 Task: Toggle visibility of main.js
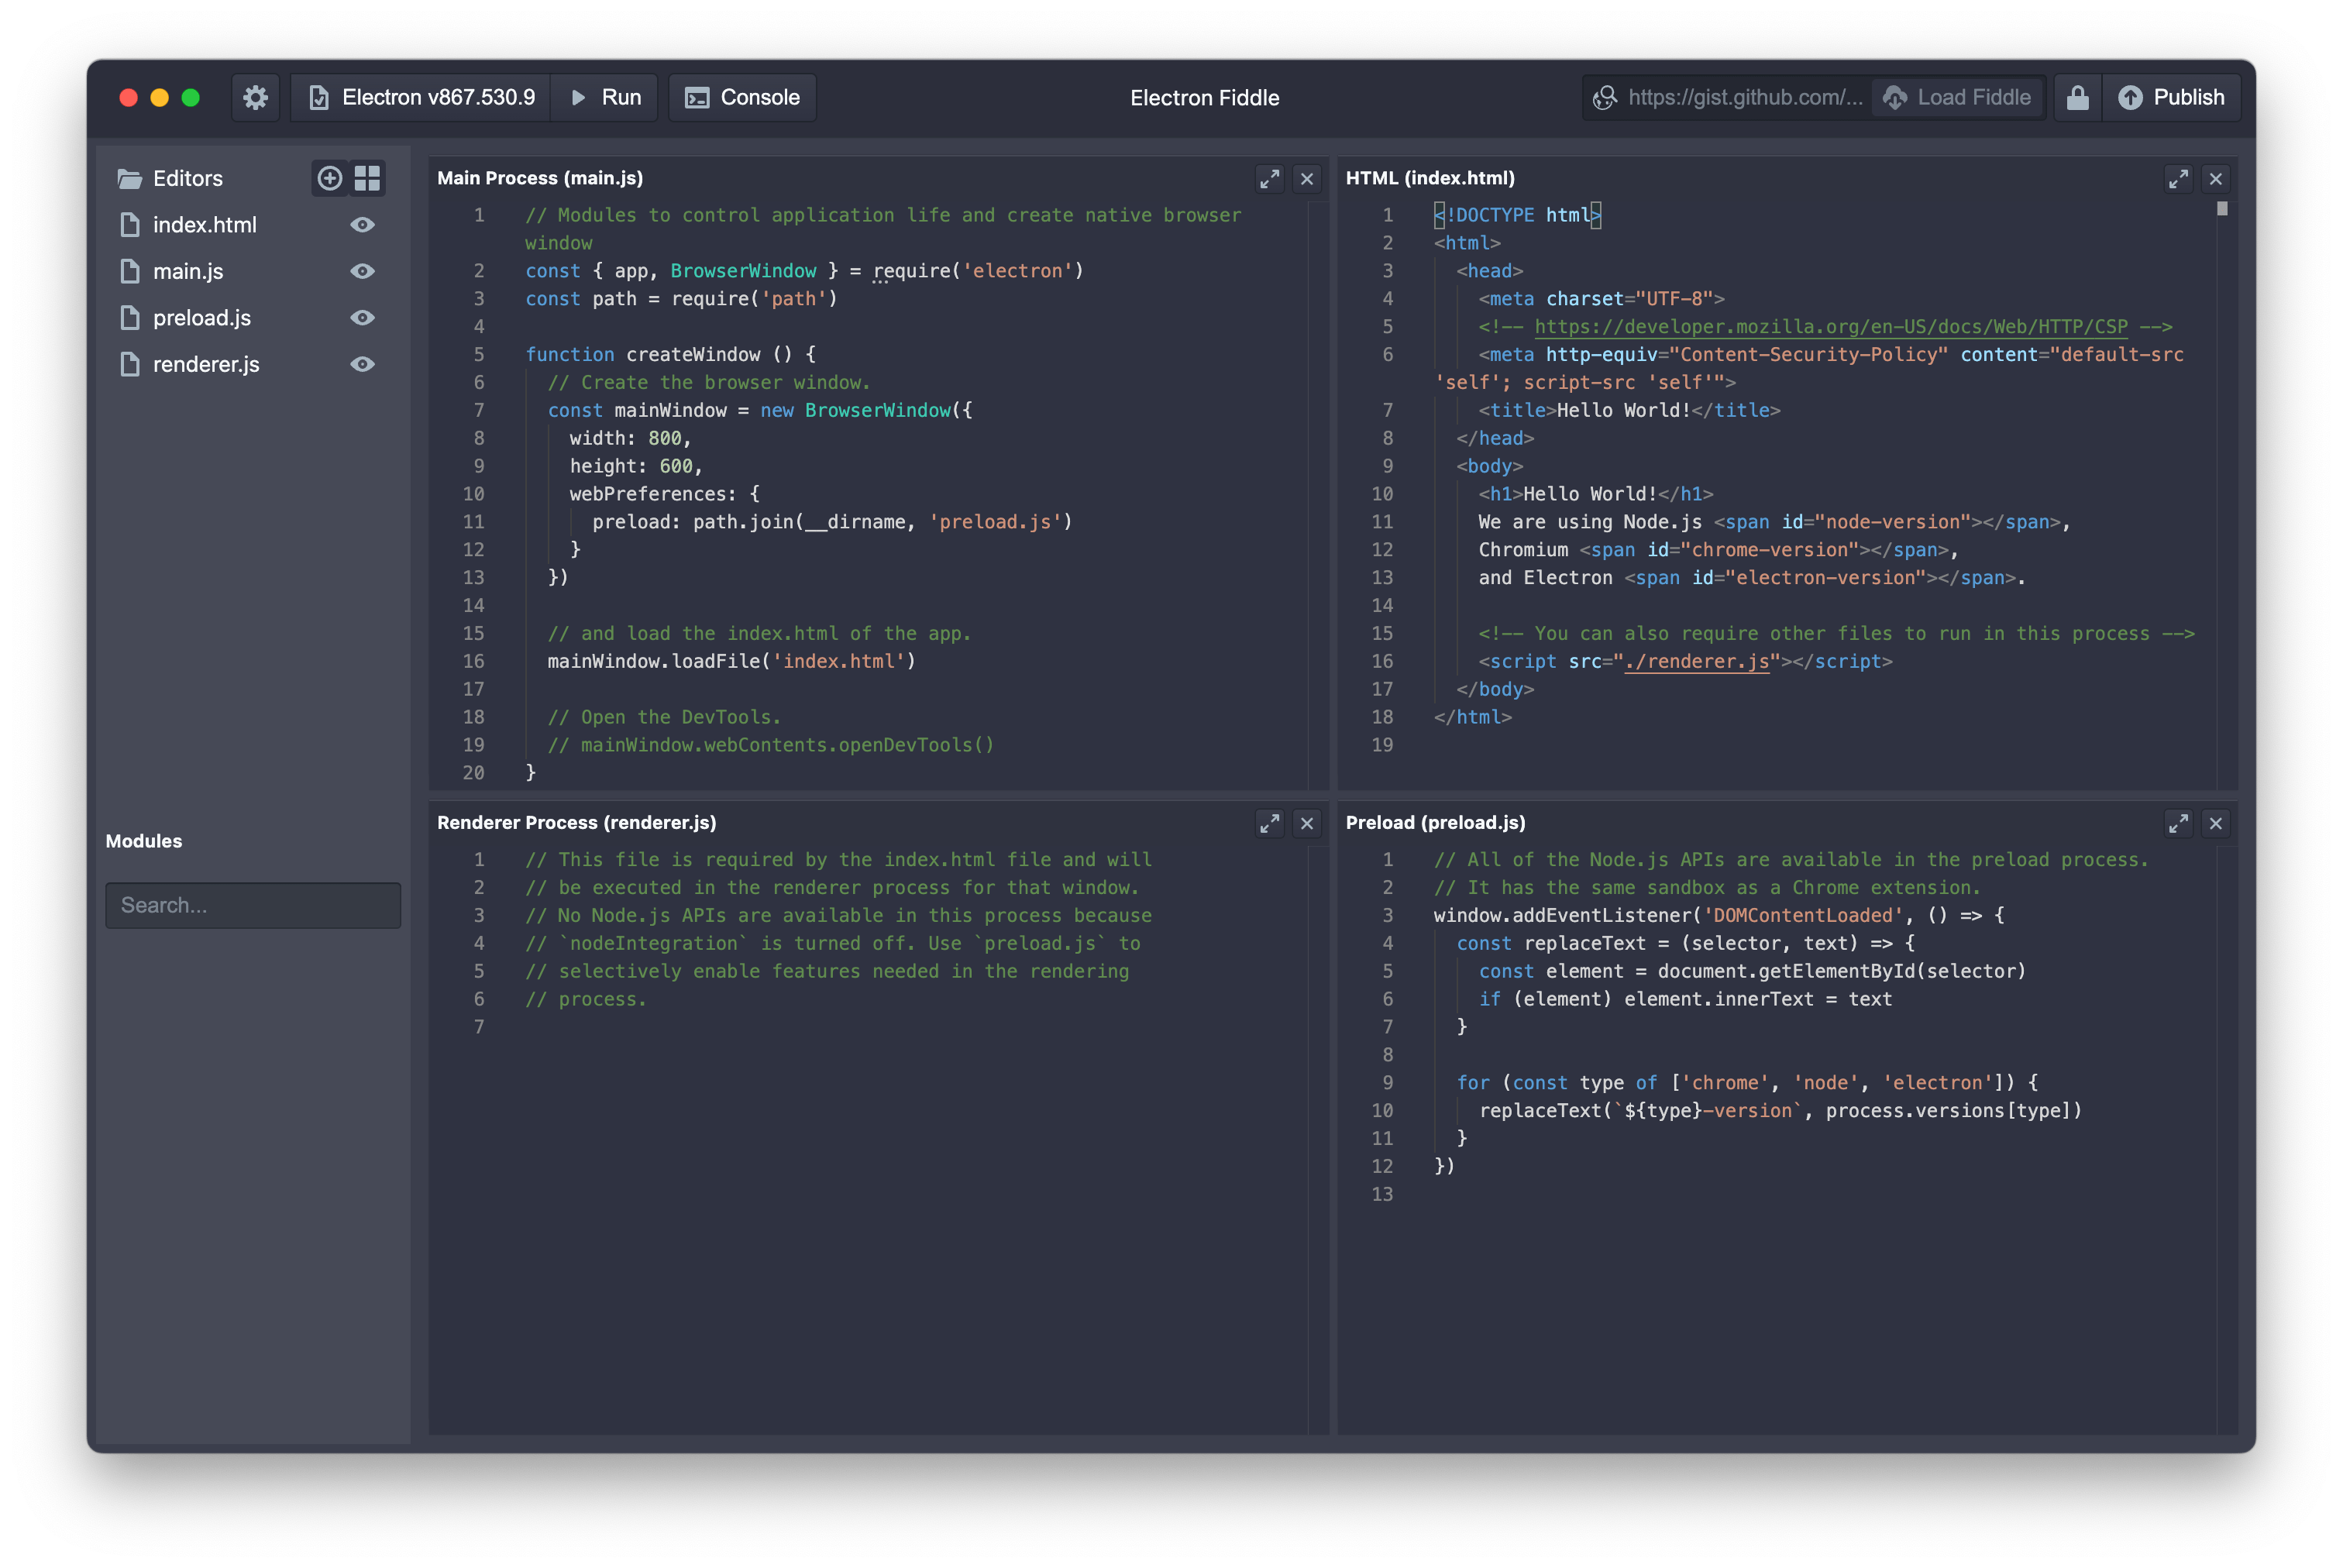tap(362, 271)
